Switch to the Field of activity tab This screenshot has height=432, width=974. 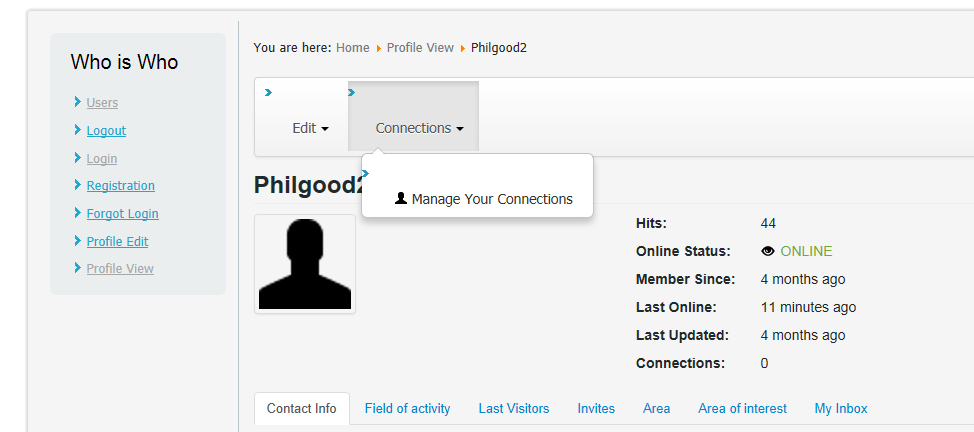[x=407, y=408]
